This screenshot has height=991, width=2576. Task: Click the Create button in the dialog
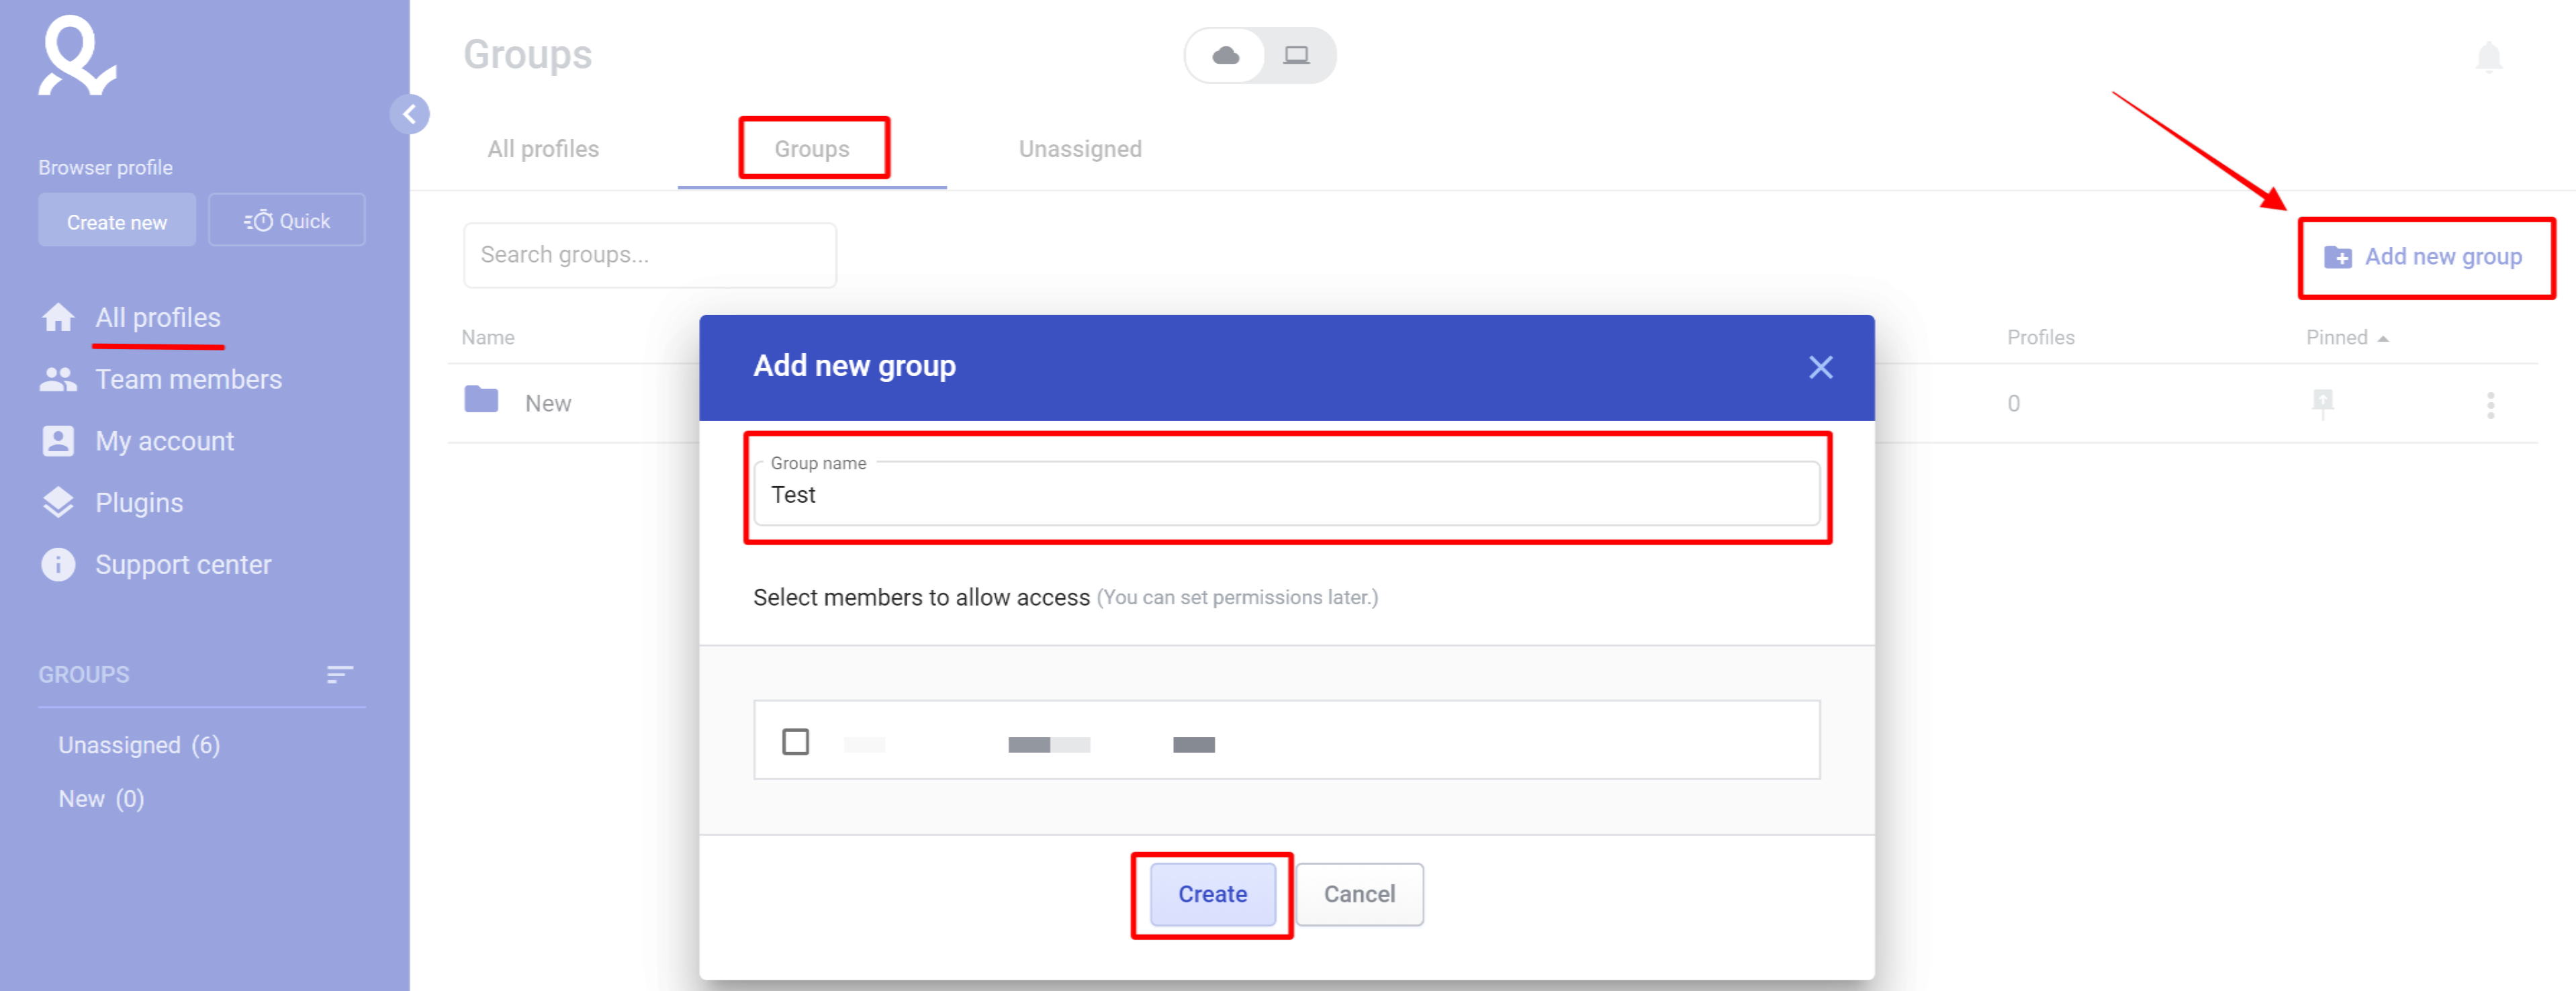(1212, 894)
